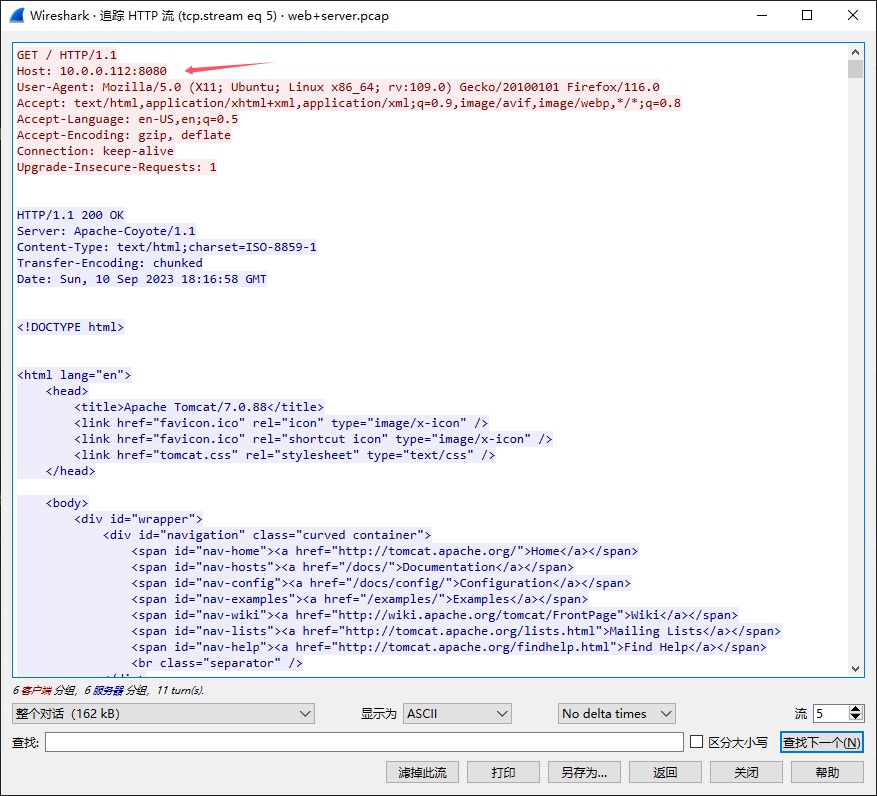Click the scrollbar up arrow
This screenshot has width=877, height=796.
[855, 52]
